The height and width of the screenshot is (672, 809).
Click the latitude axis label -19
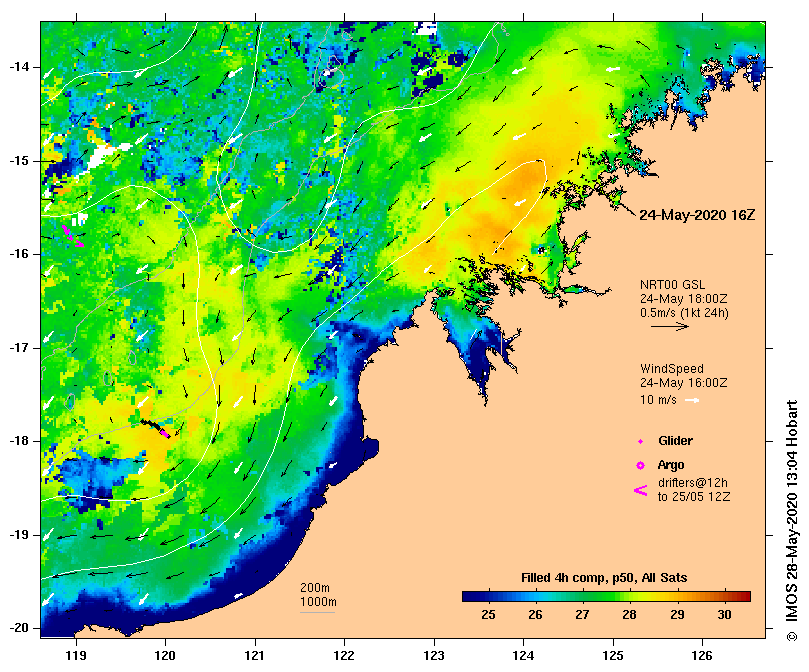tap(20, 535)
